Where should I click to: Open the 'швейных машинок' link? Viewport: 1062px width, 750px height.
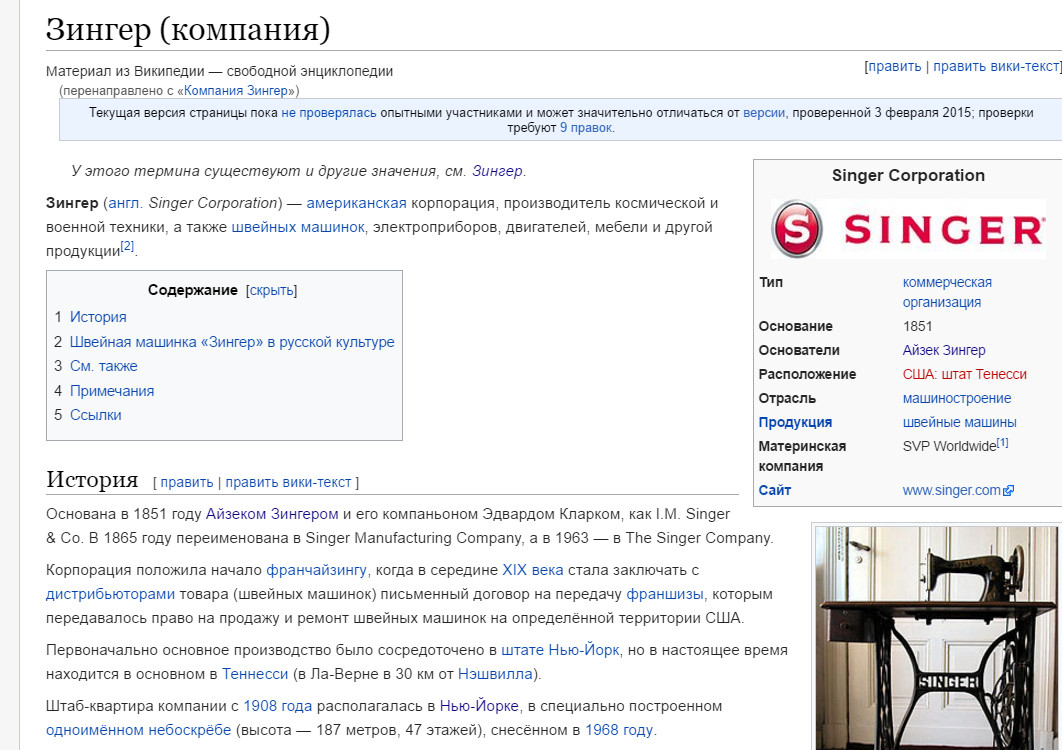298,227
